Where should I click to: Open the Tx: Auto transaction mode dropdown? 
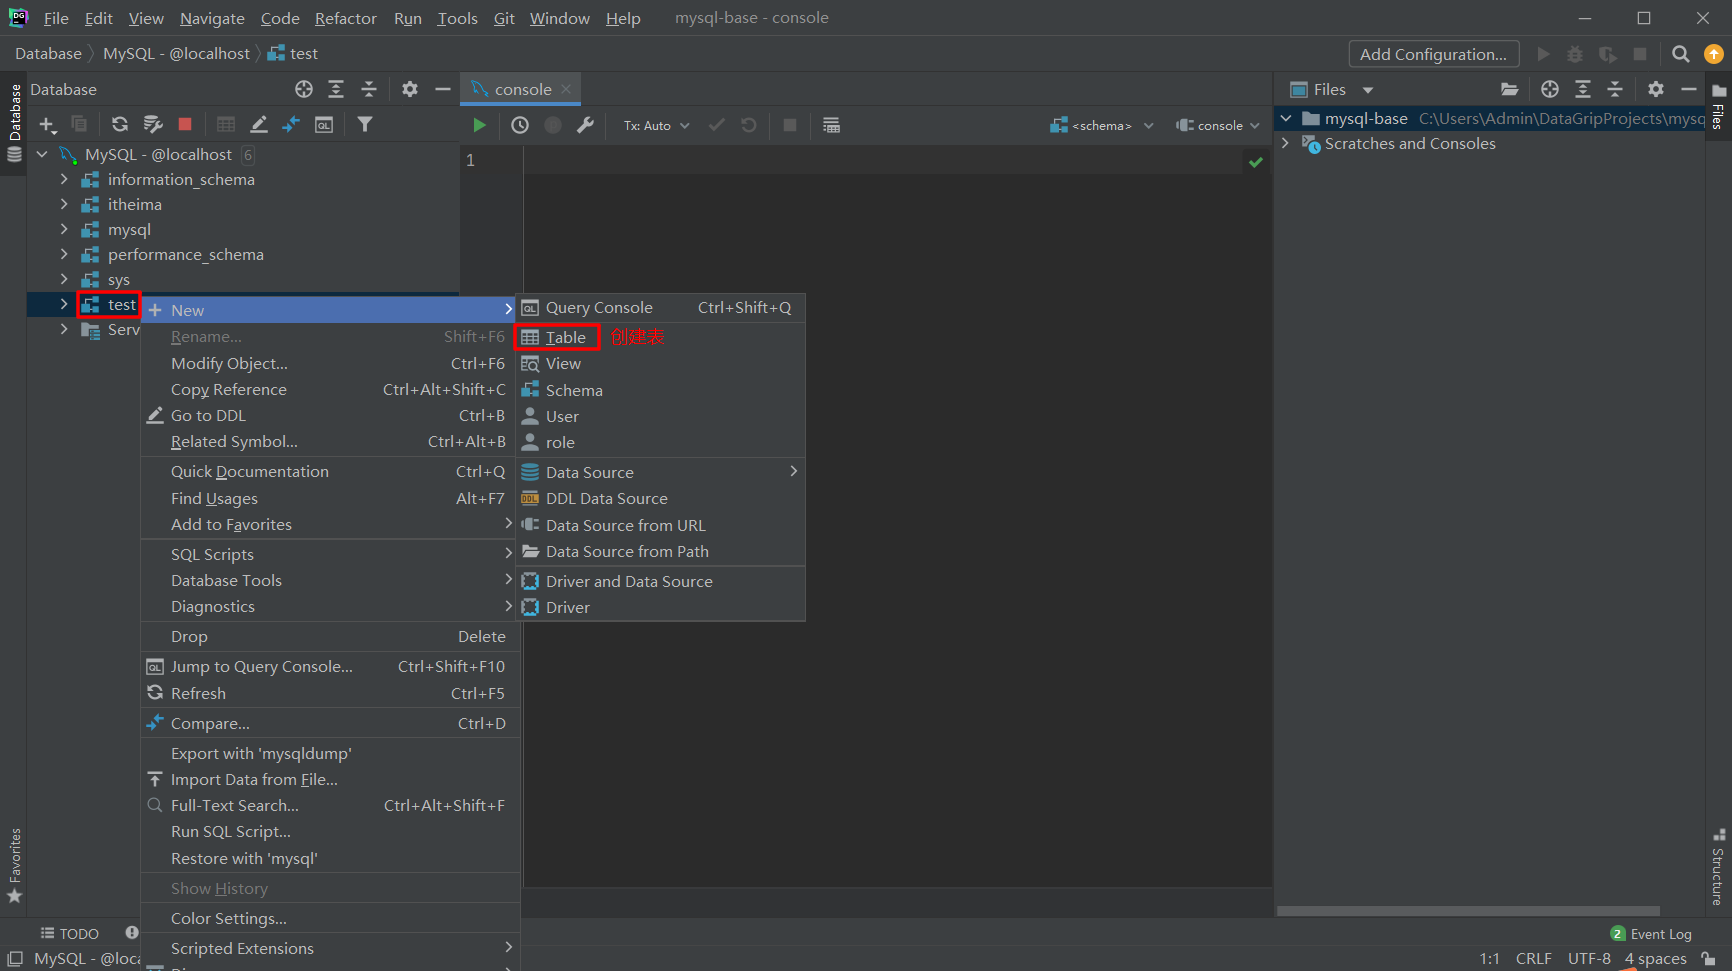coord(657,126)
